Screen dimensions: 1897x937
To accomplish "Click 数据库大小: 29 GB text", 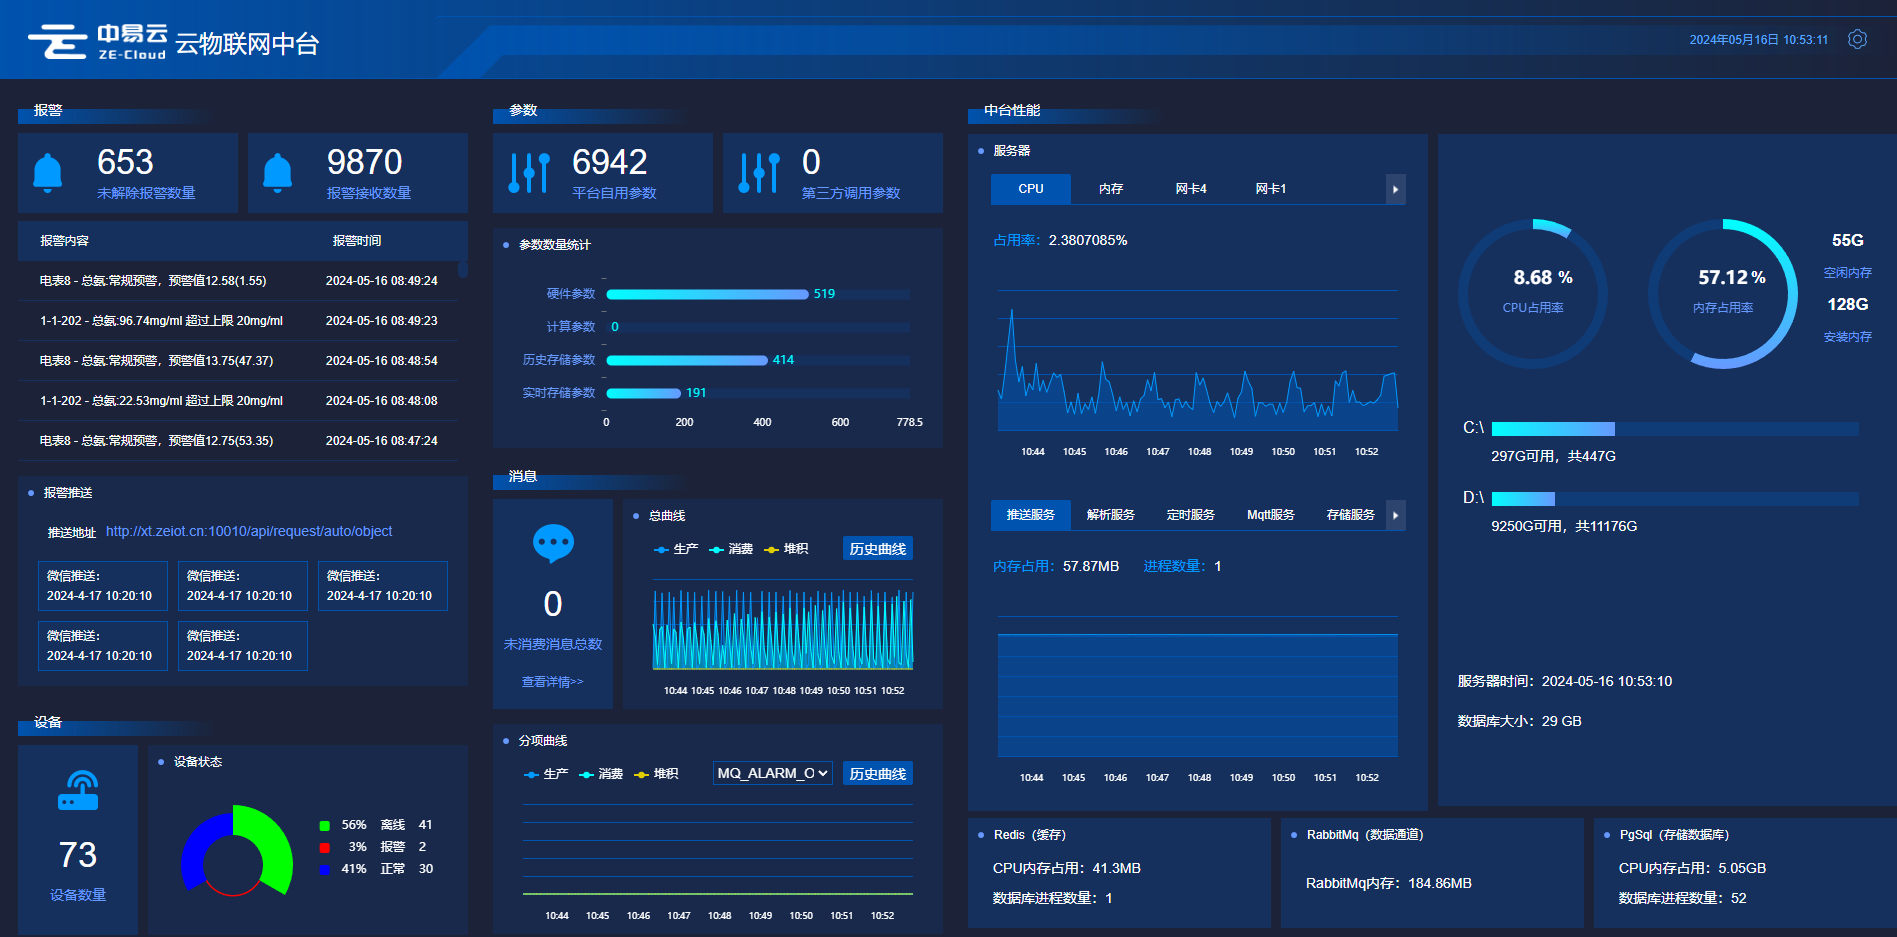I will coord(1519,721).
